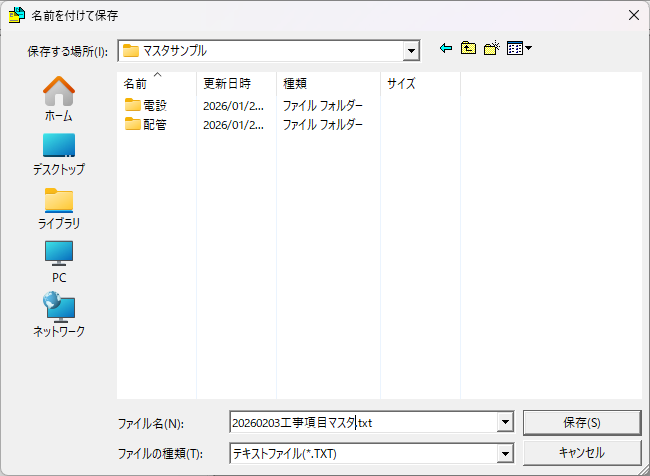The width and height of the screenshot is (650, 476).
Task: Close the 名前を付けて保存 dialog
Action: (x=633, y=15)
